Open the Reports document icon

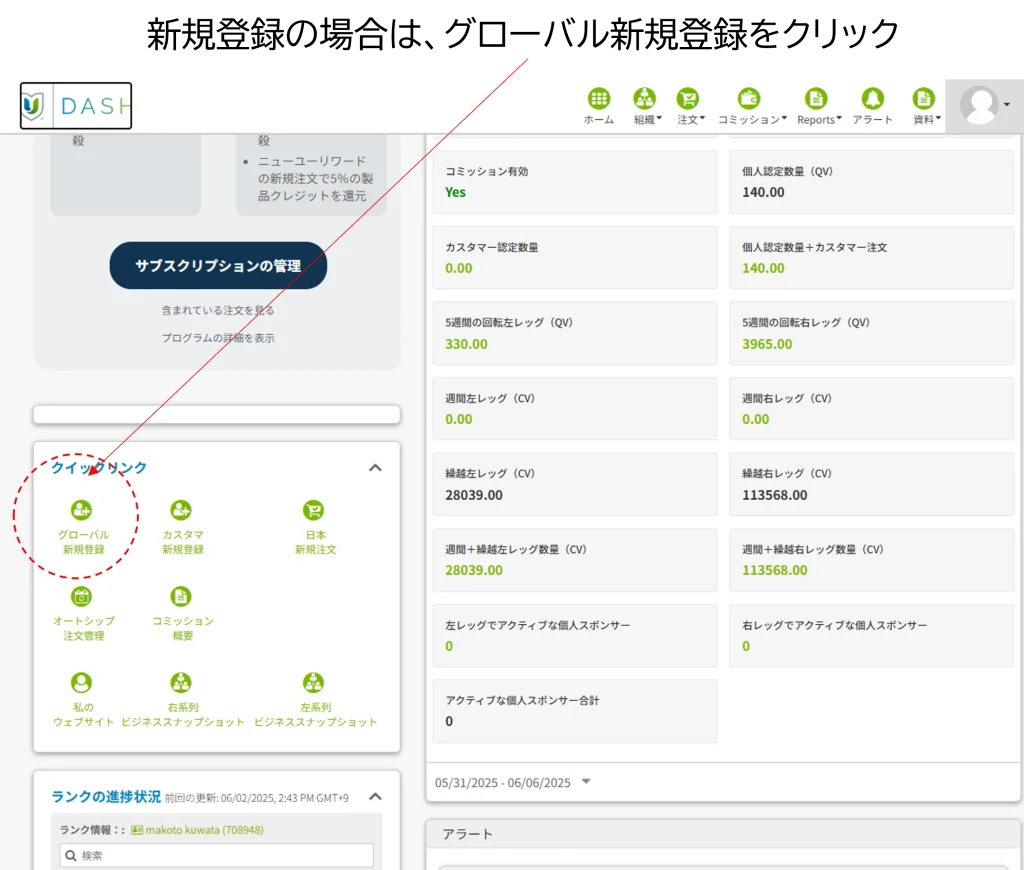(x=816, y=99)
